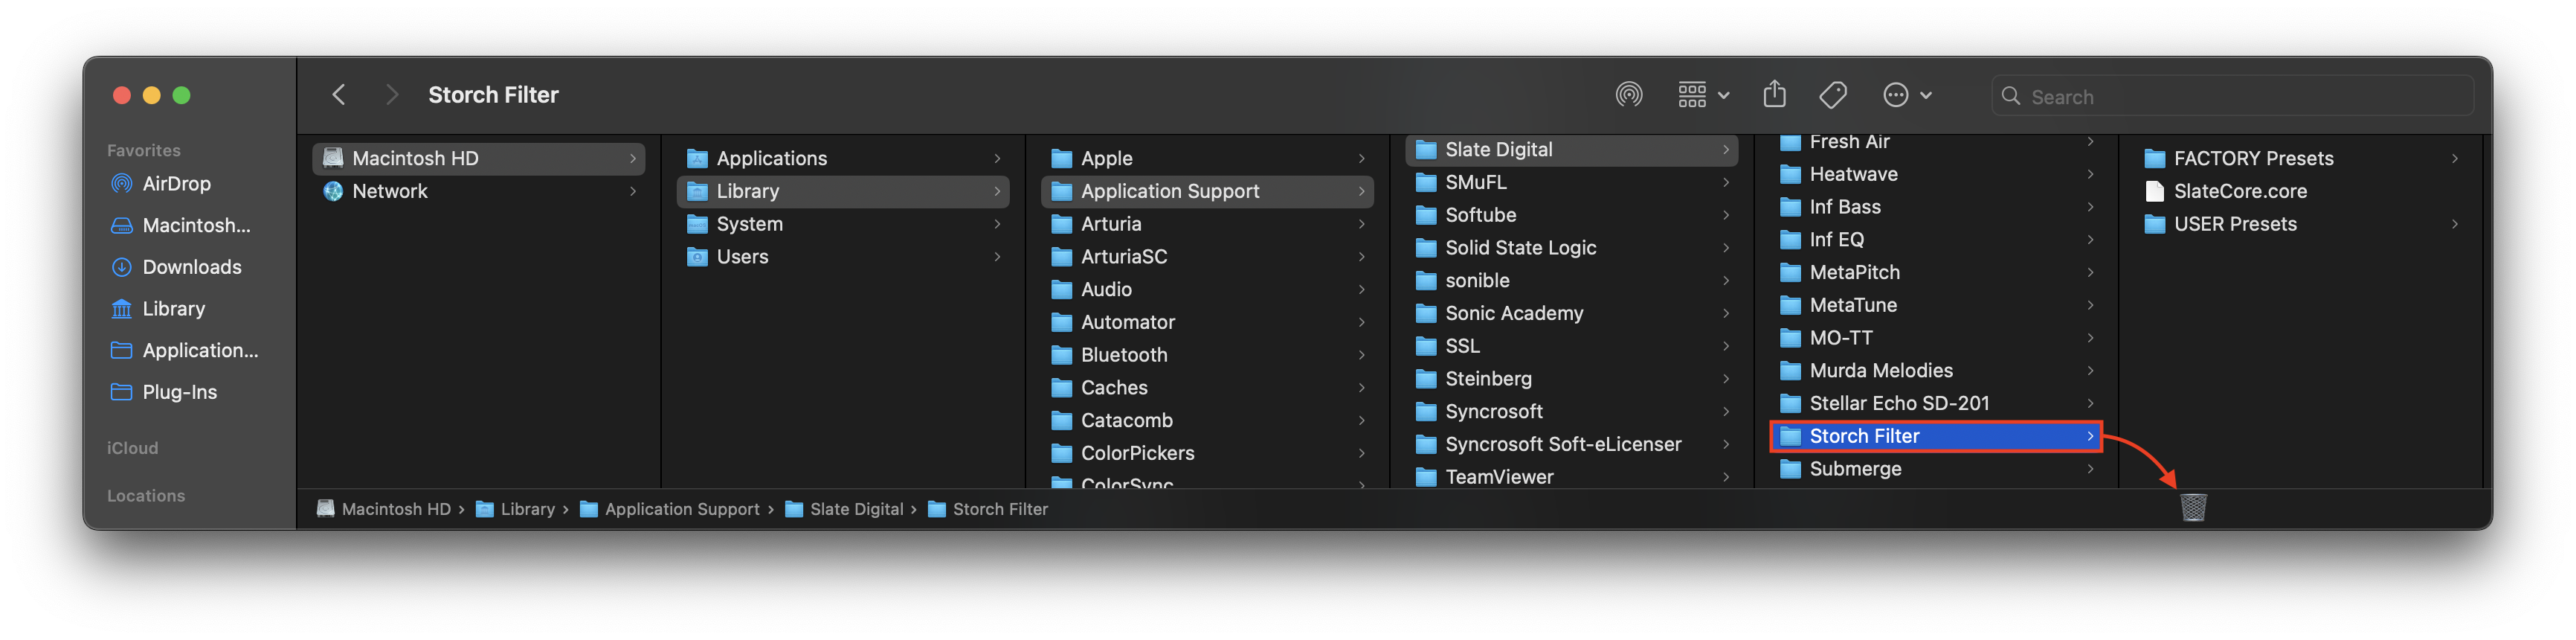2576x640 pixels.
Task: Click the Tags toolbar icon
Action: [x=1833, y=95]
